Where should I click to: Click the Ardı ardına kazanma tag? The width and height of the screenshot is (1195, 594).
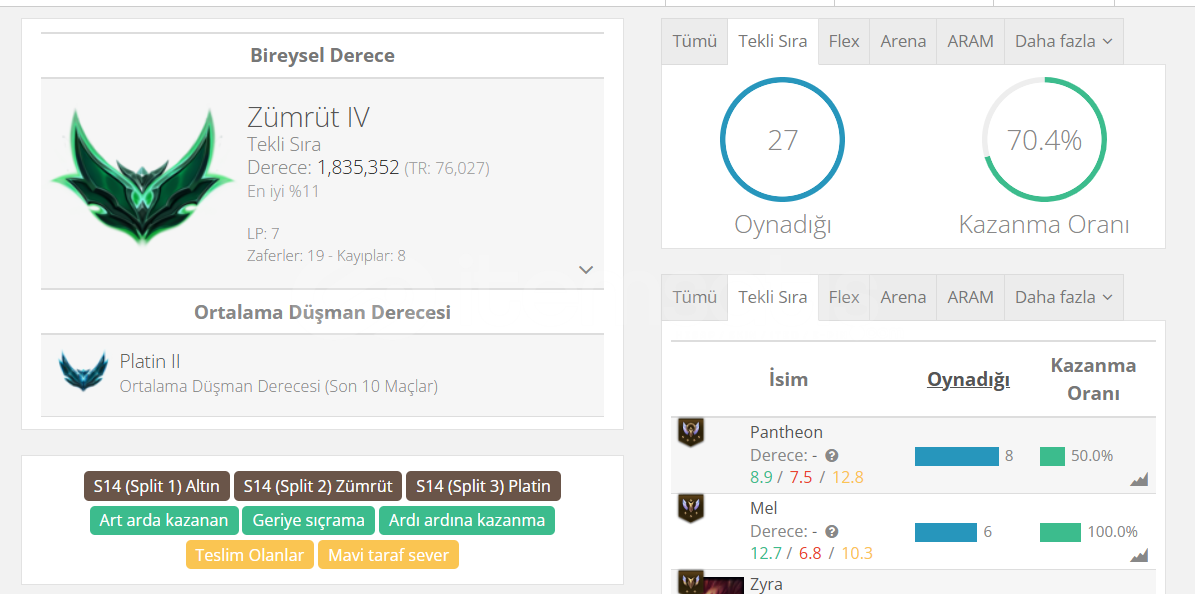coord(466,521)
